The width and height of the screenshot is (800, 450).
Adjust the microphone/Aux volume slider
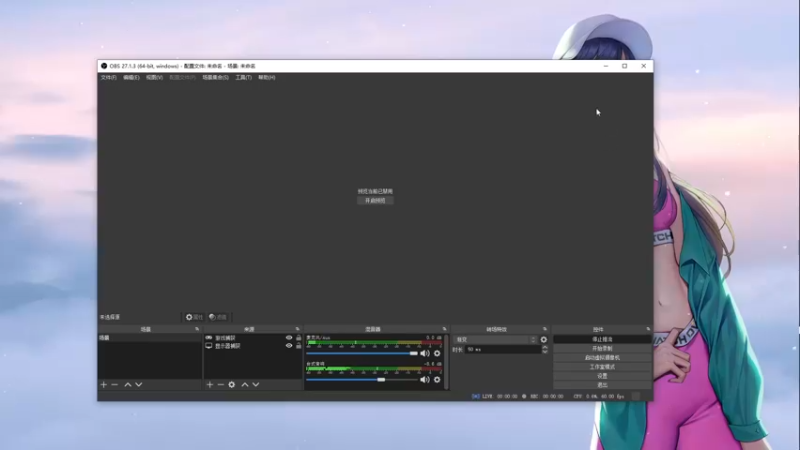click(x=362, y=353)
